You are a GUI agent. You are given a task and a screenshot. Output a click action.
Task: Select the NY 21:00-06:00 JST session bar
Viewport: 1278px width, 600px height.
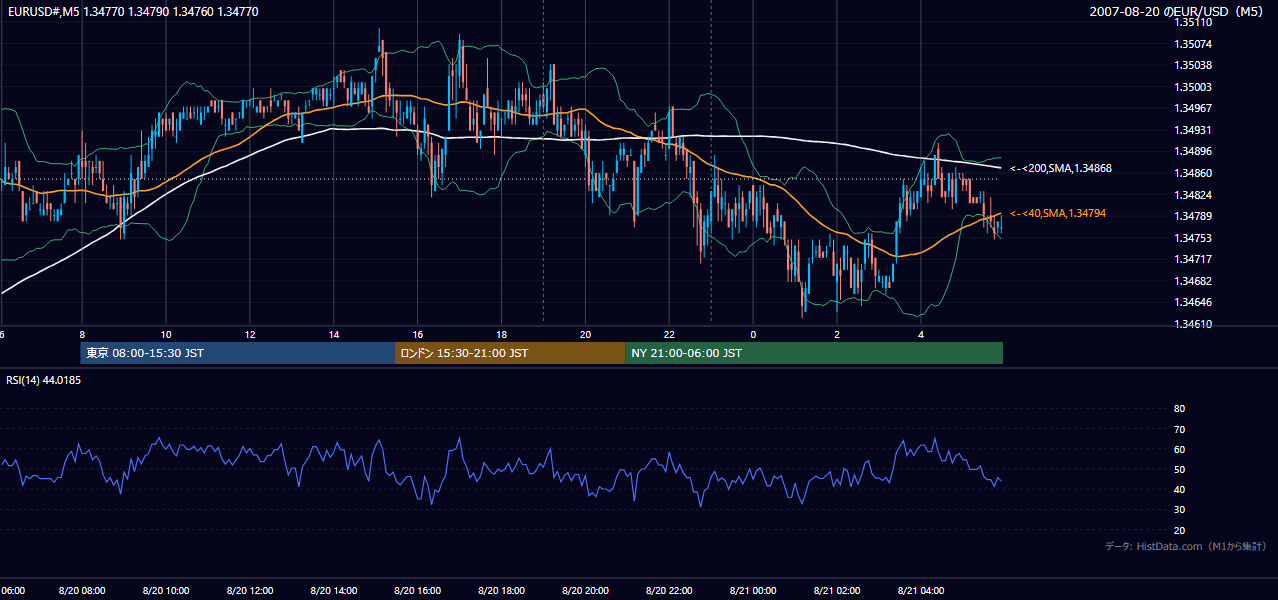point(814,353)
